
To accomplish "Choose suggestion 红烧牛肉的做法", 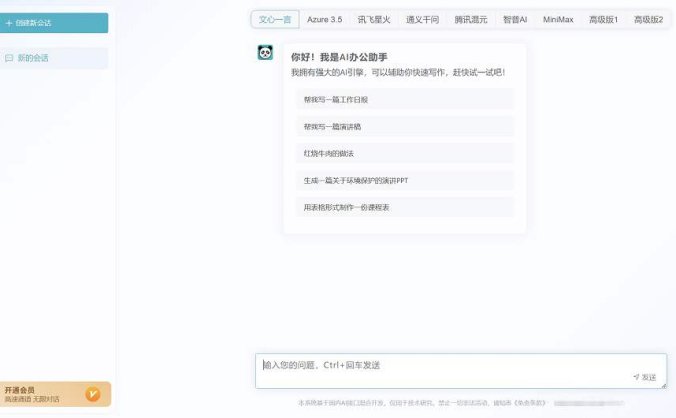I will pyautogui.click(x=405, y=153).
